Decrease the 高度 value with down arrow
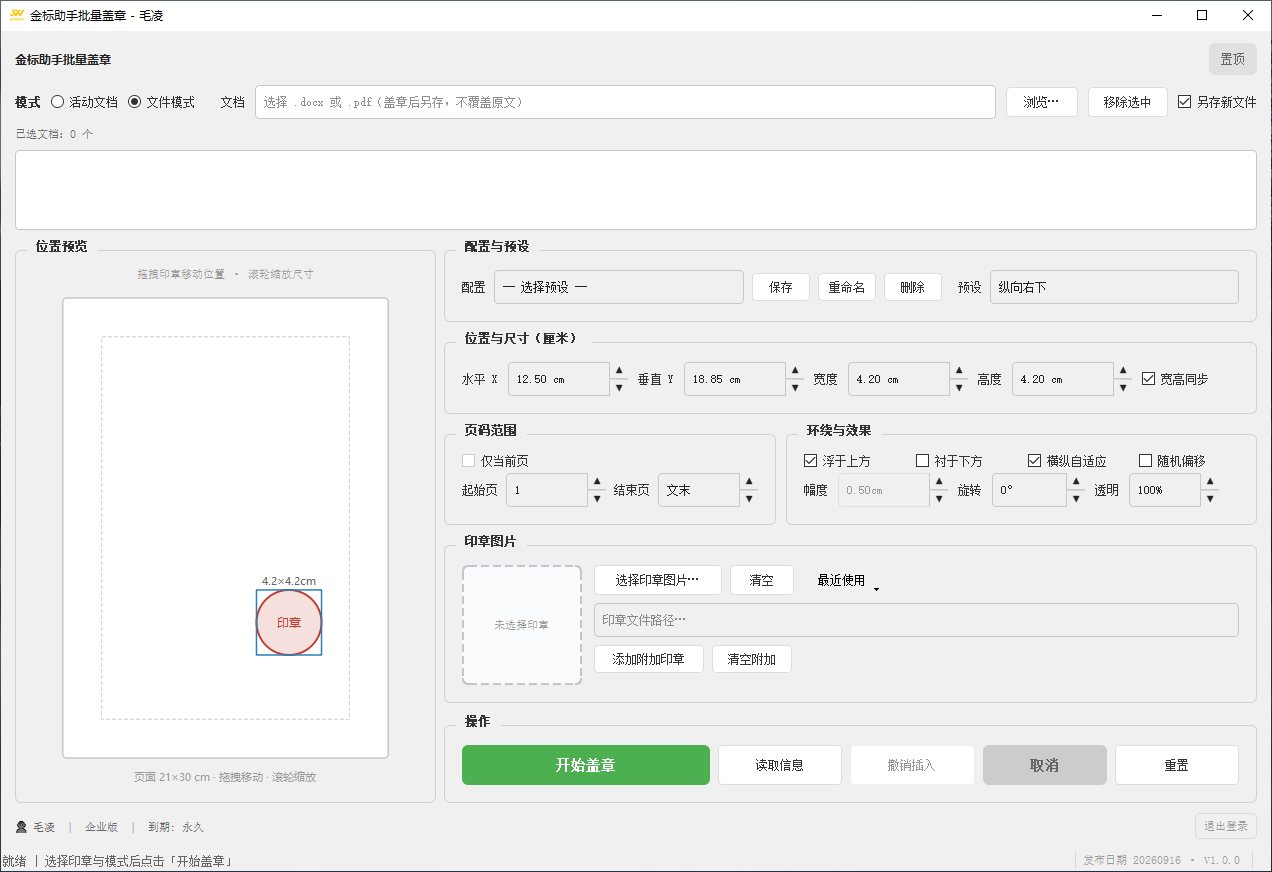 point(1123,387)
